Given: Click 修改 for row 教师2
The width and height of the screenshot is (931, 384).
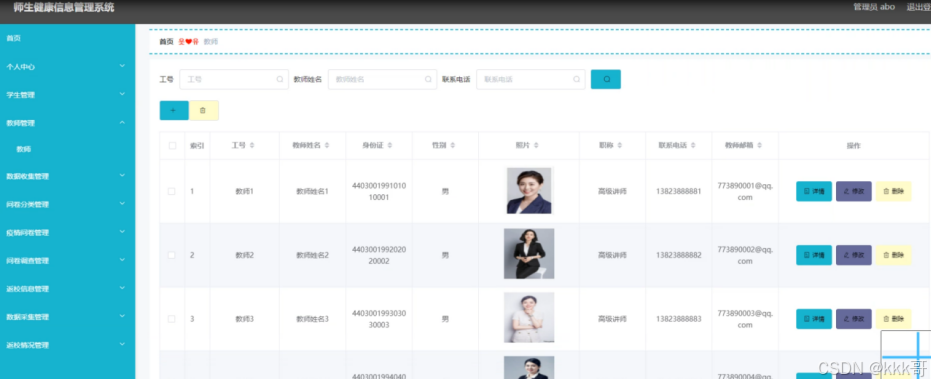Looking at the screenshot, I should 854,255.
